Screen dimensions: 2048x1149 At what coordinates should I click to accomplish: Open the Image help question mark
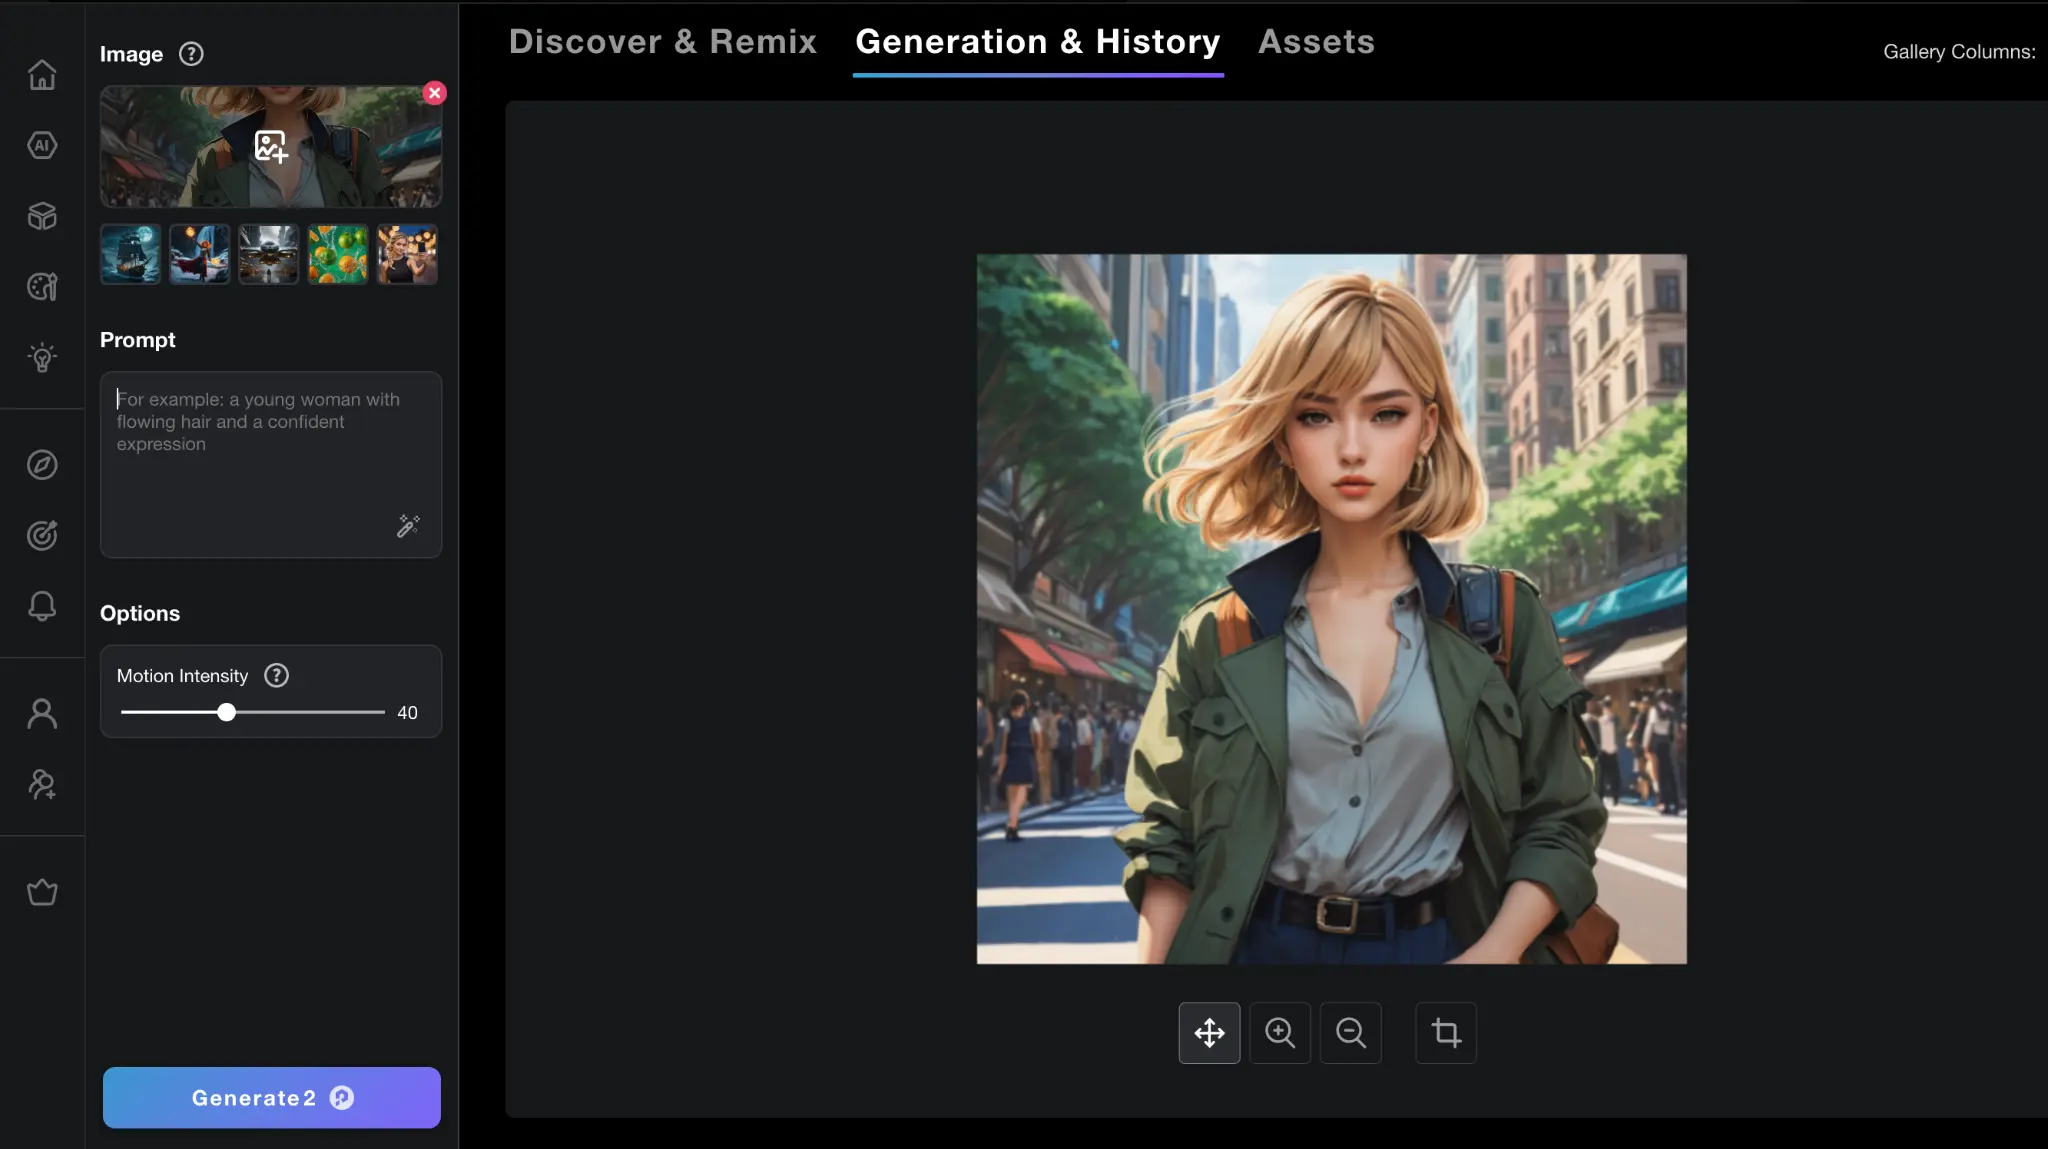[191, 54]
